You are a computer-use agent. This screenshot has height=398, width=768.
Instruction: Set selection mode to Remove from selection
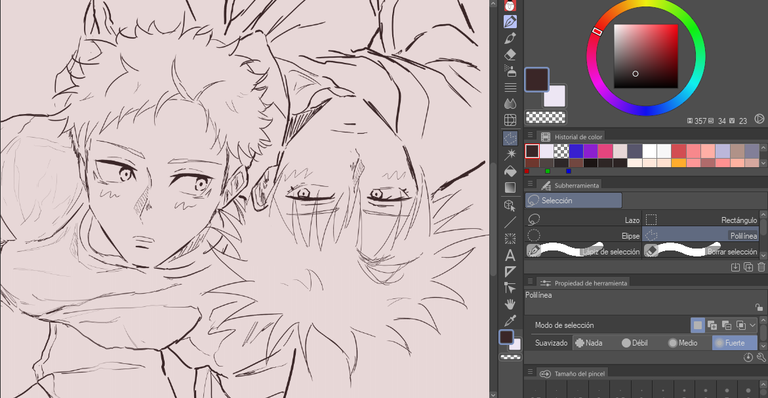pos(726,325)
